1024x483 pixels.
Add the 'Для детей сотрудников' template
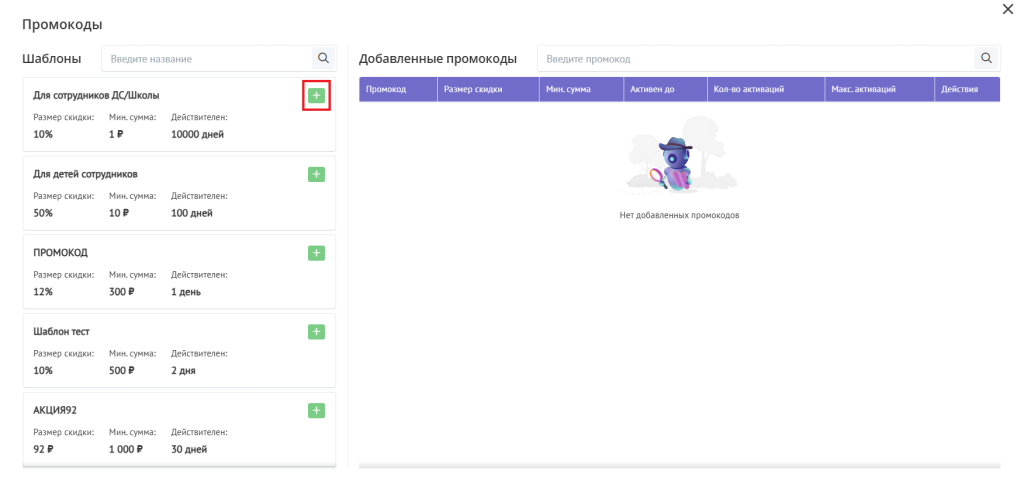pos(316,174)
